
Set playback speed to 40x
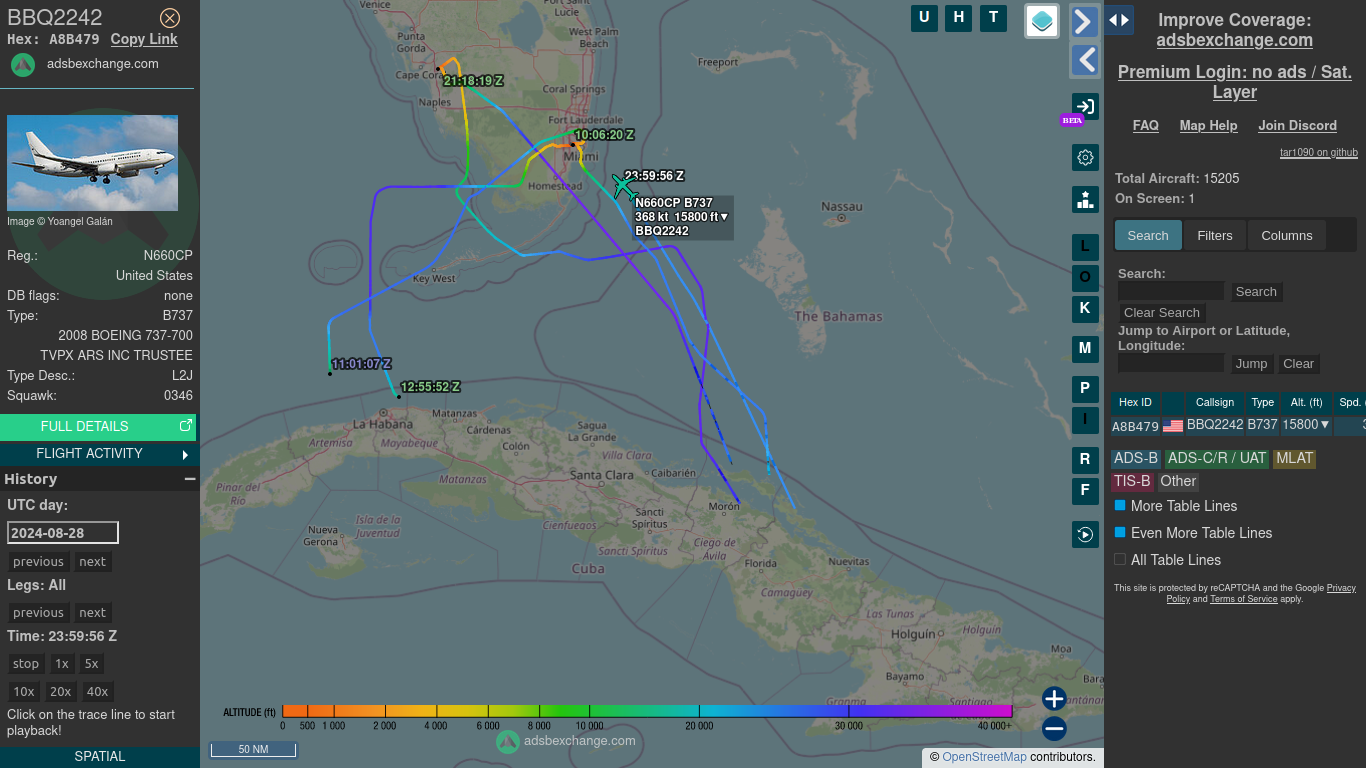[97, 692]
